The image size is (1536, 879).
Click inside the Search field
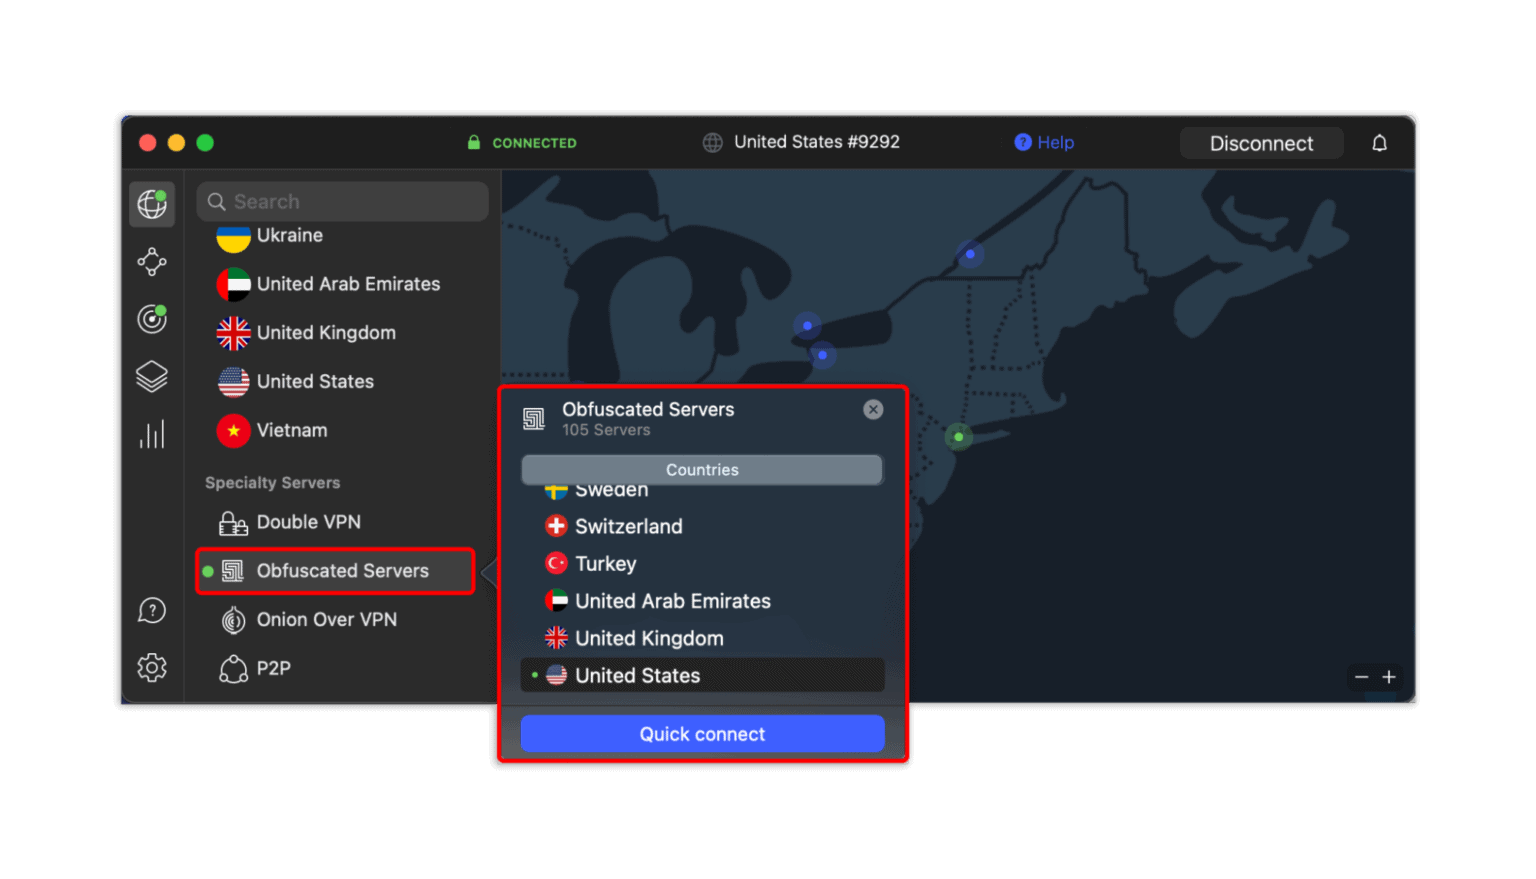tap(343, 201)
